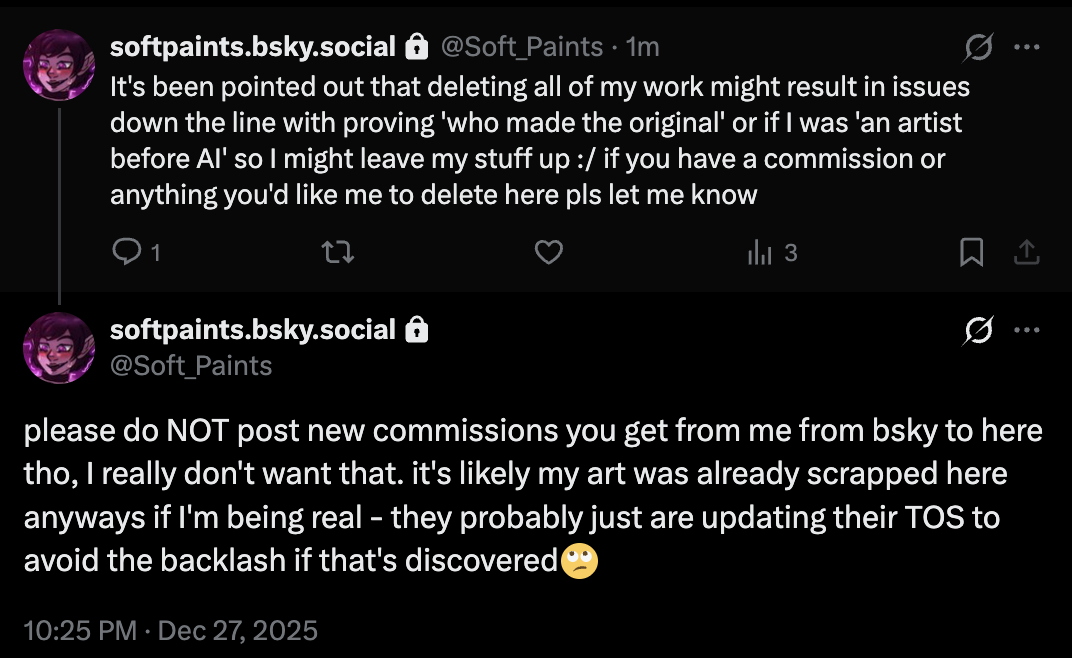
Task: Open the more options menu on the first post
Action: [1027, 47]
